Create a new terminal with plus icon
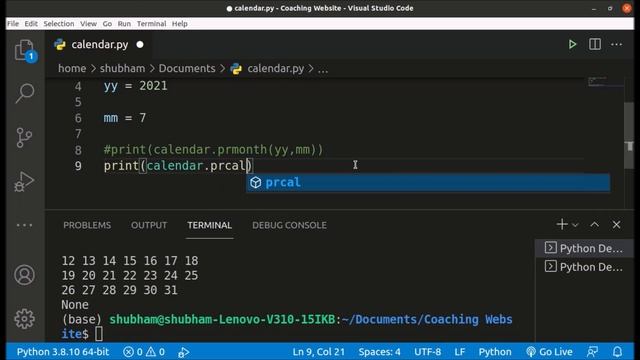The height and width of the screenshot is (360, 640). click(562, 224)
